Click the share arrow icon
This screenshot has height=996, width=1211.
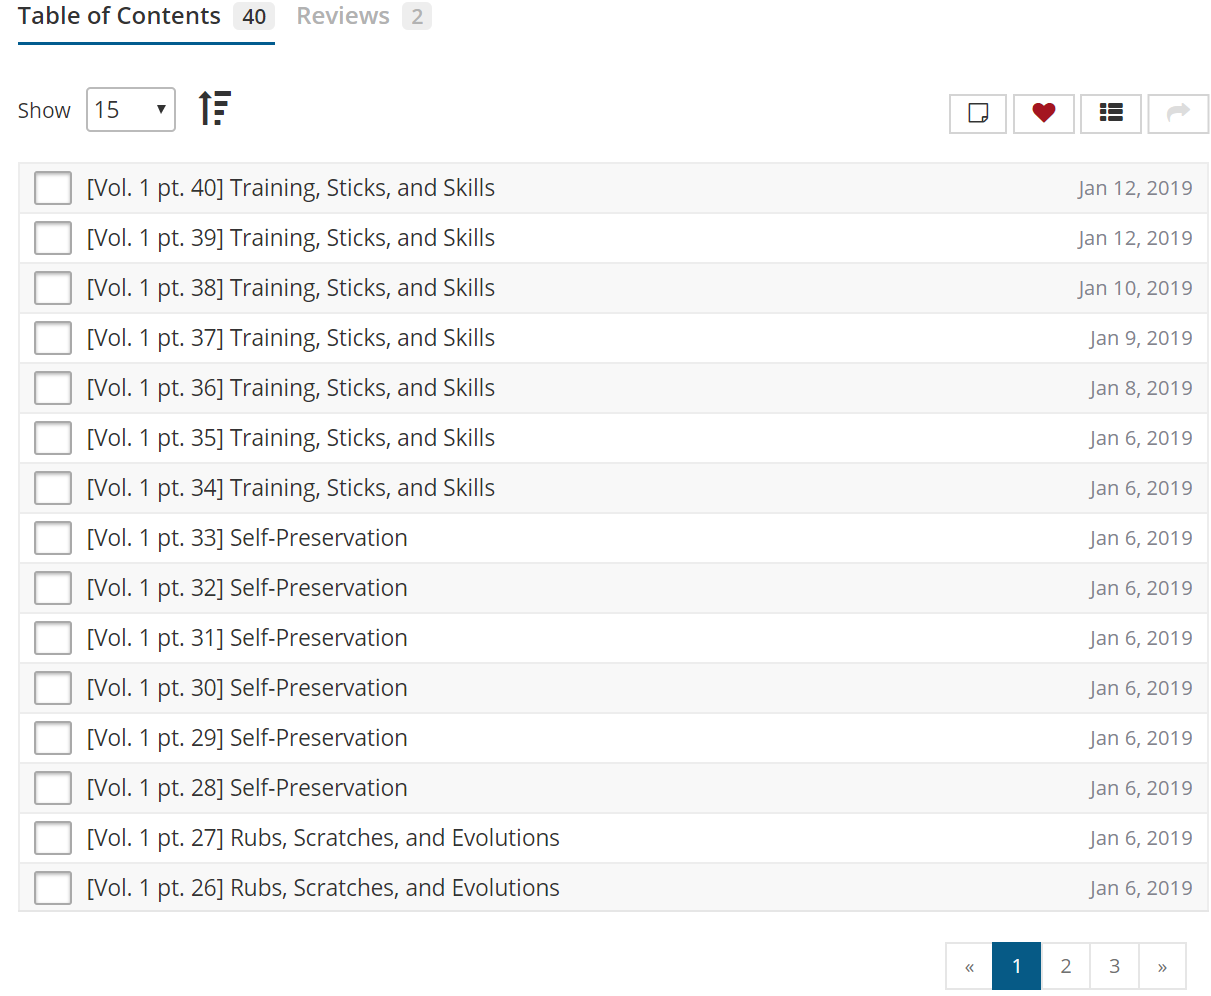pyautogui.click(x=1178, y=113)
